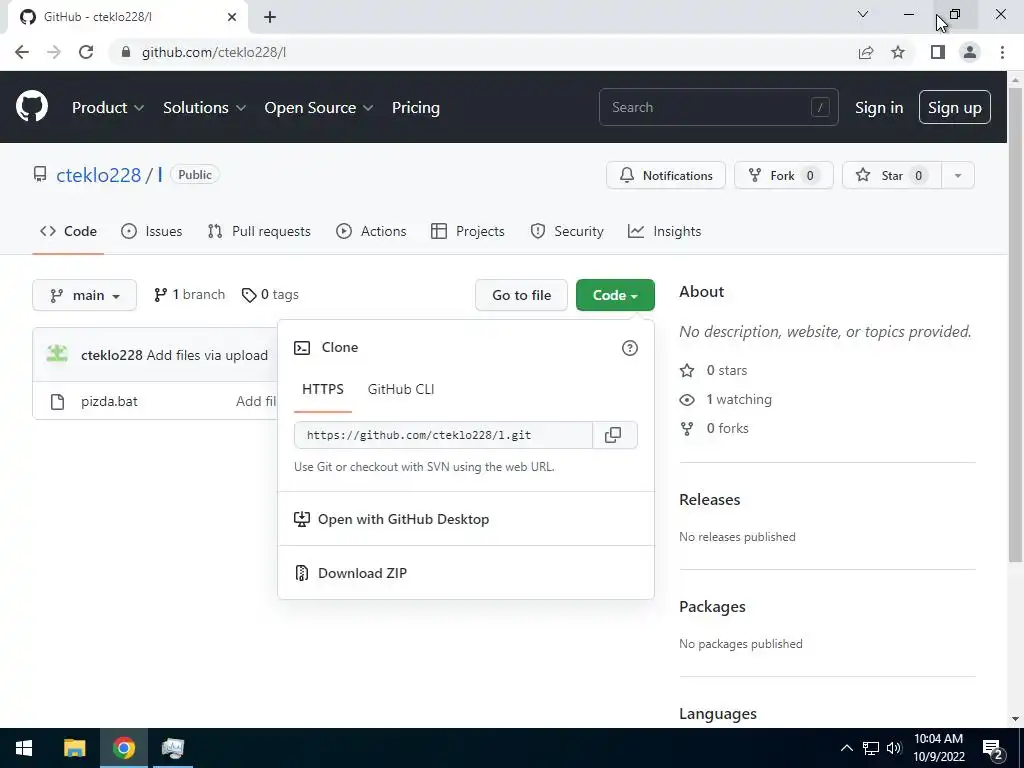Image resolution: width=1024 pixels, height=768 pixels.
Task: View 1 branch link
Action: [189, 295]
